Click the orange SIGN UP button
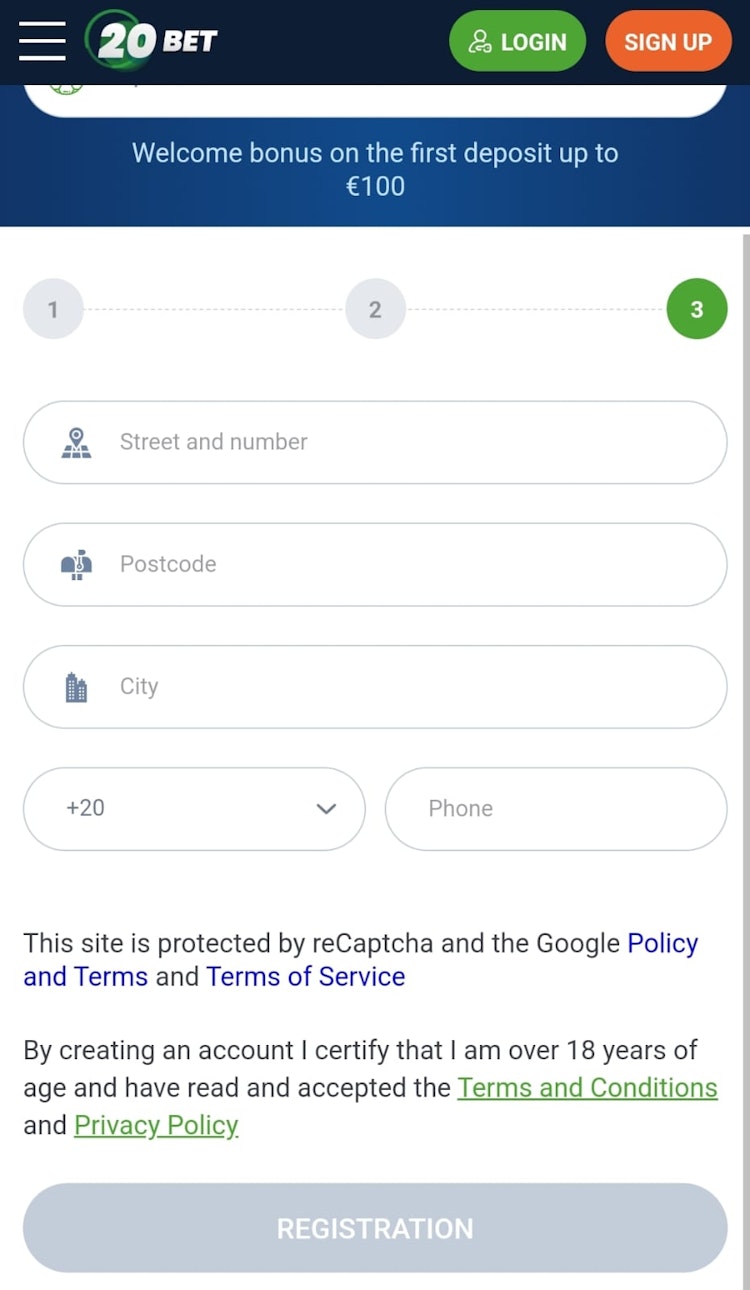750x1290 pixels. 668,41
